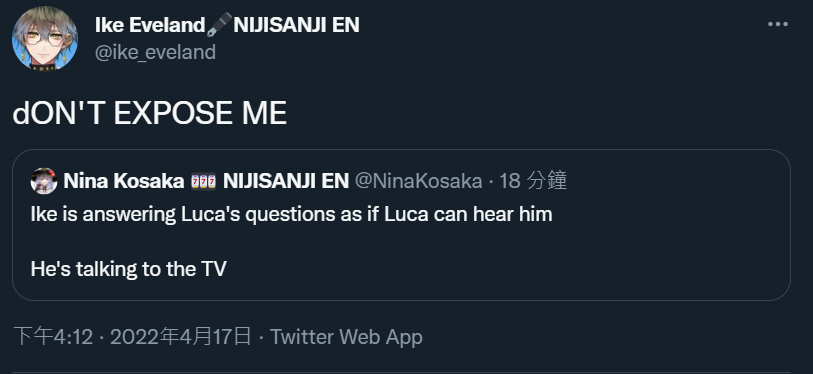Click the slot machine emoji beside Nina Kosaka
Screen dimensions: 813x374
[x=203, y=182]
